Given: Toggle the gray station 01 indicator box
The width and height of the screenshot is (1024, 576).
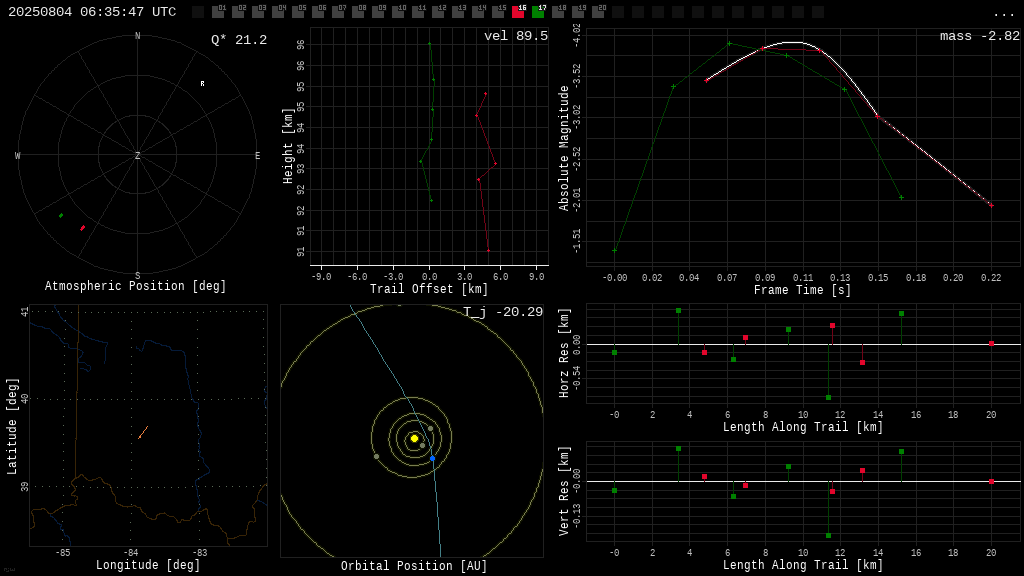Looking at the screenshot, I should [218, 12].
